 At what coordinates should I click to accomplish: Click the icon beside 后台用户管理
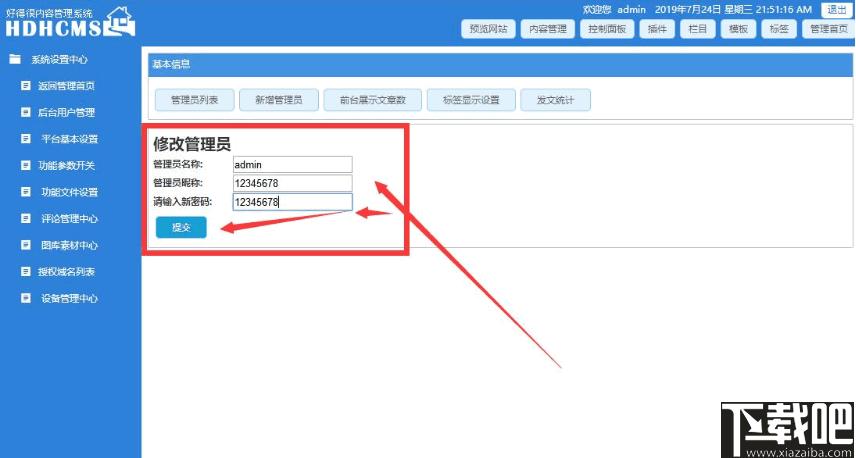pyautogui.click(x=26, y=112)
